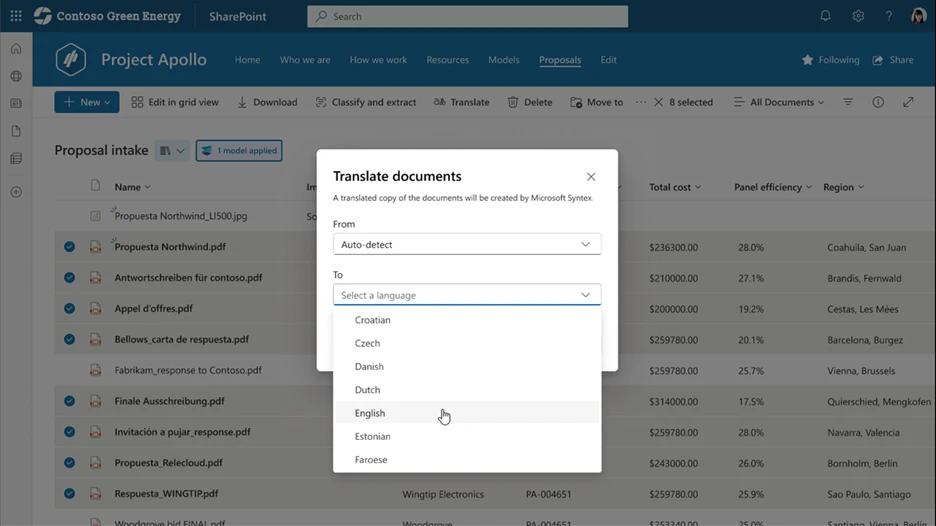Clear the 8 selected items
This screenshot has width=936, height=526.
coord(658,102)
